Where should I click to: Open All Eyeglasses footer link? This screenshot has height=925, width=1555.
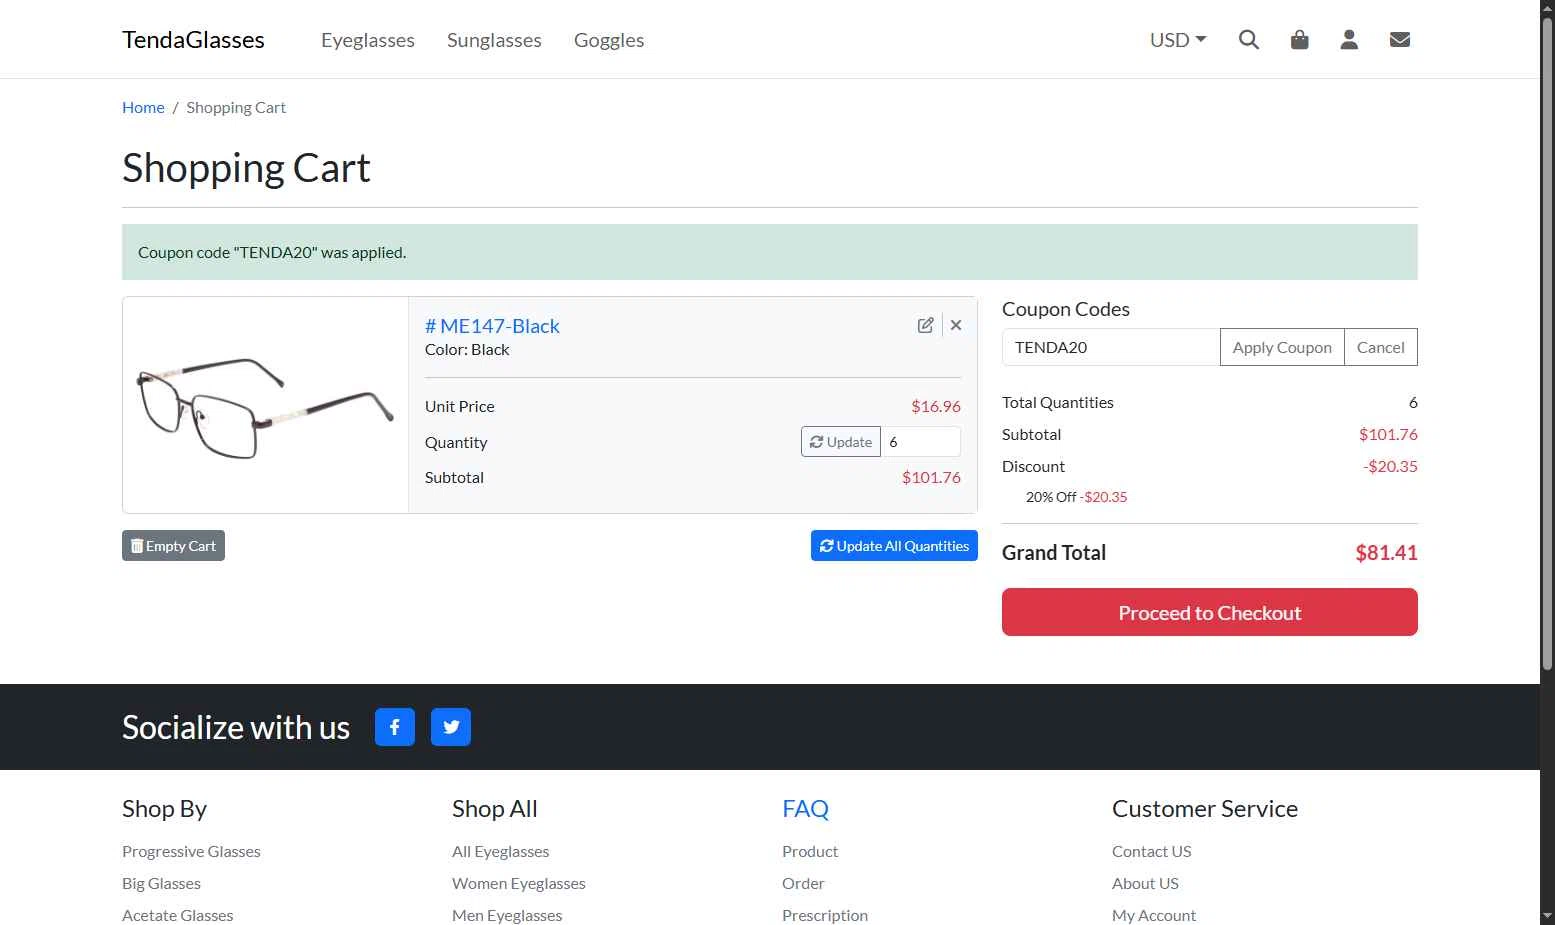coord(500,851)
